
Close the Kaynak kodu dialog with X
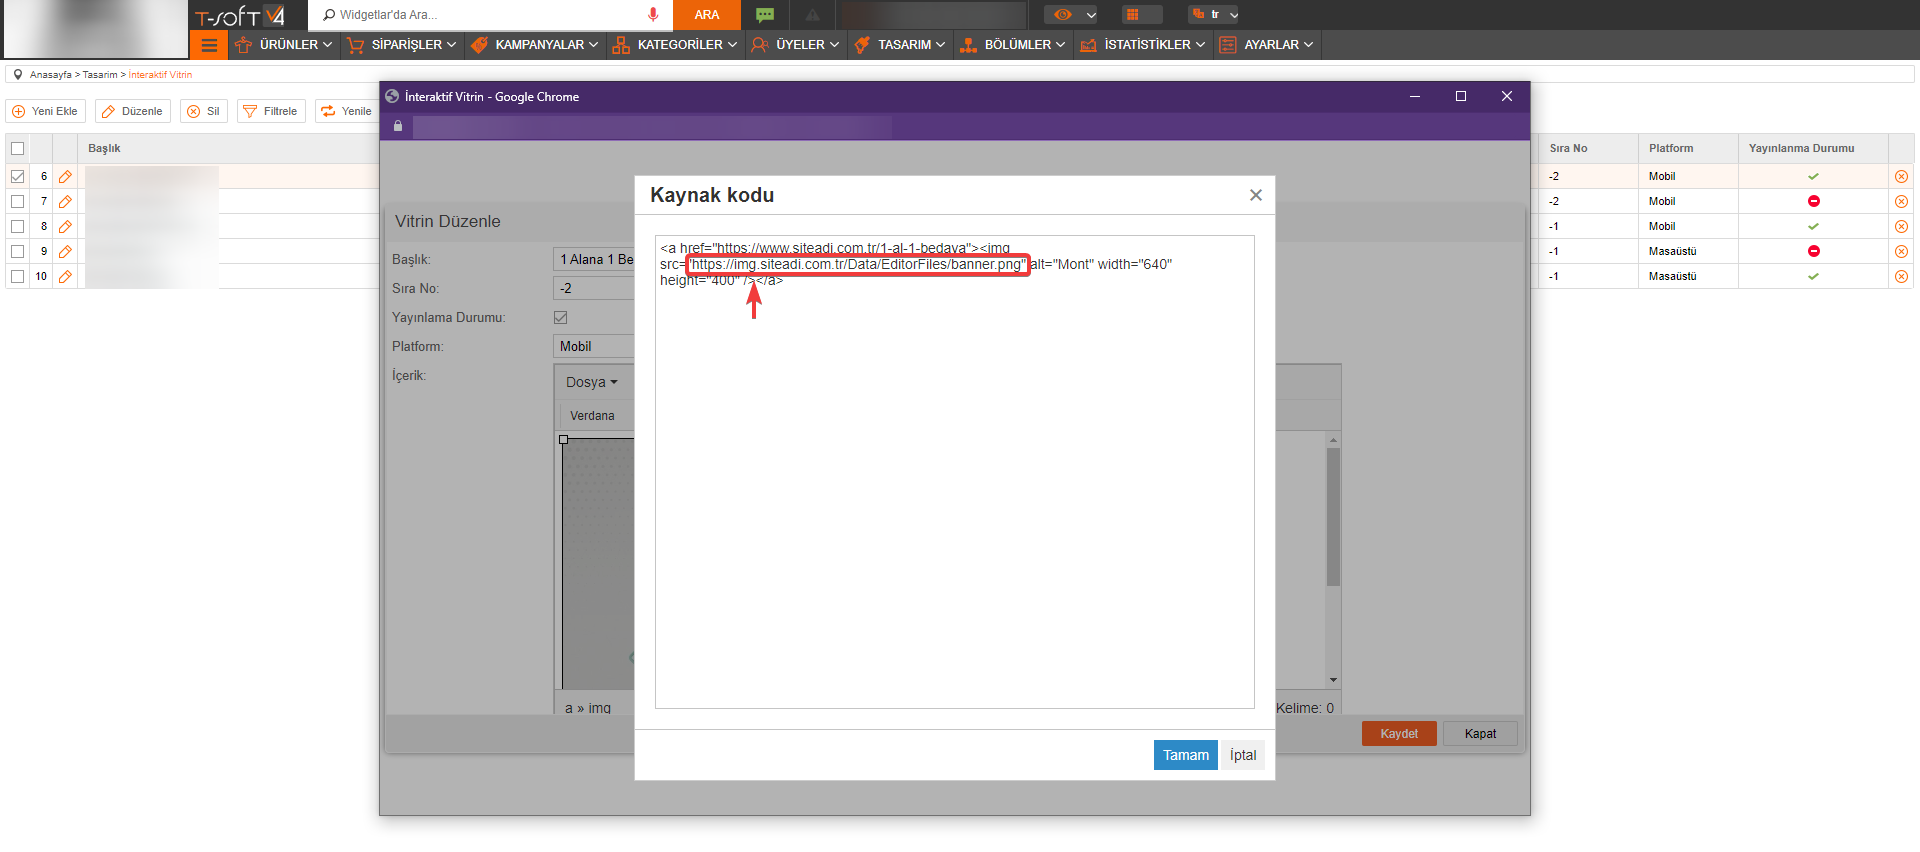1256,195
